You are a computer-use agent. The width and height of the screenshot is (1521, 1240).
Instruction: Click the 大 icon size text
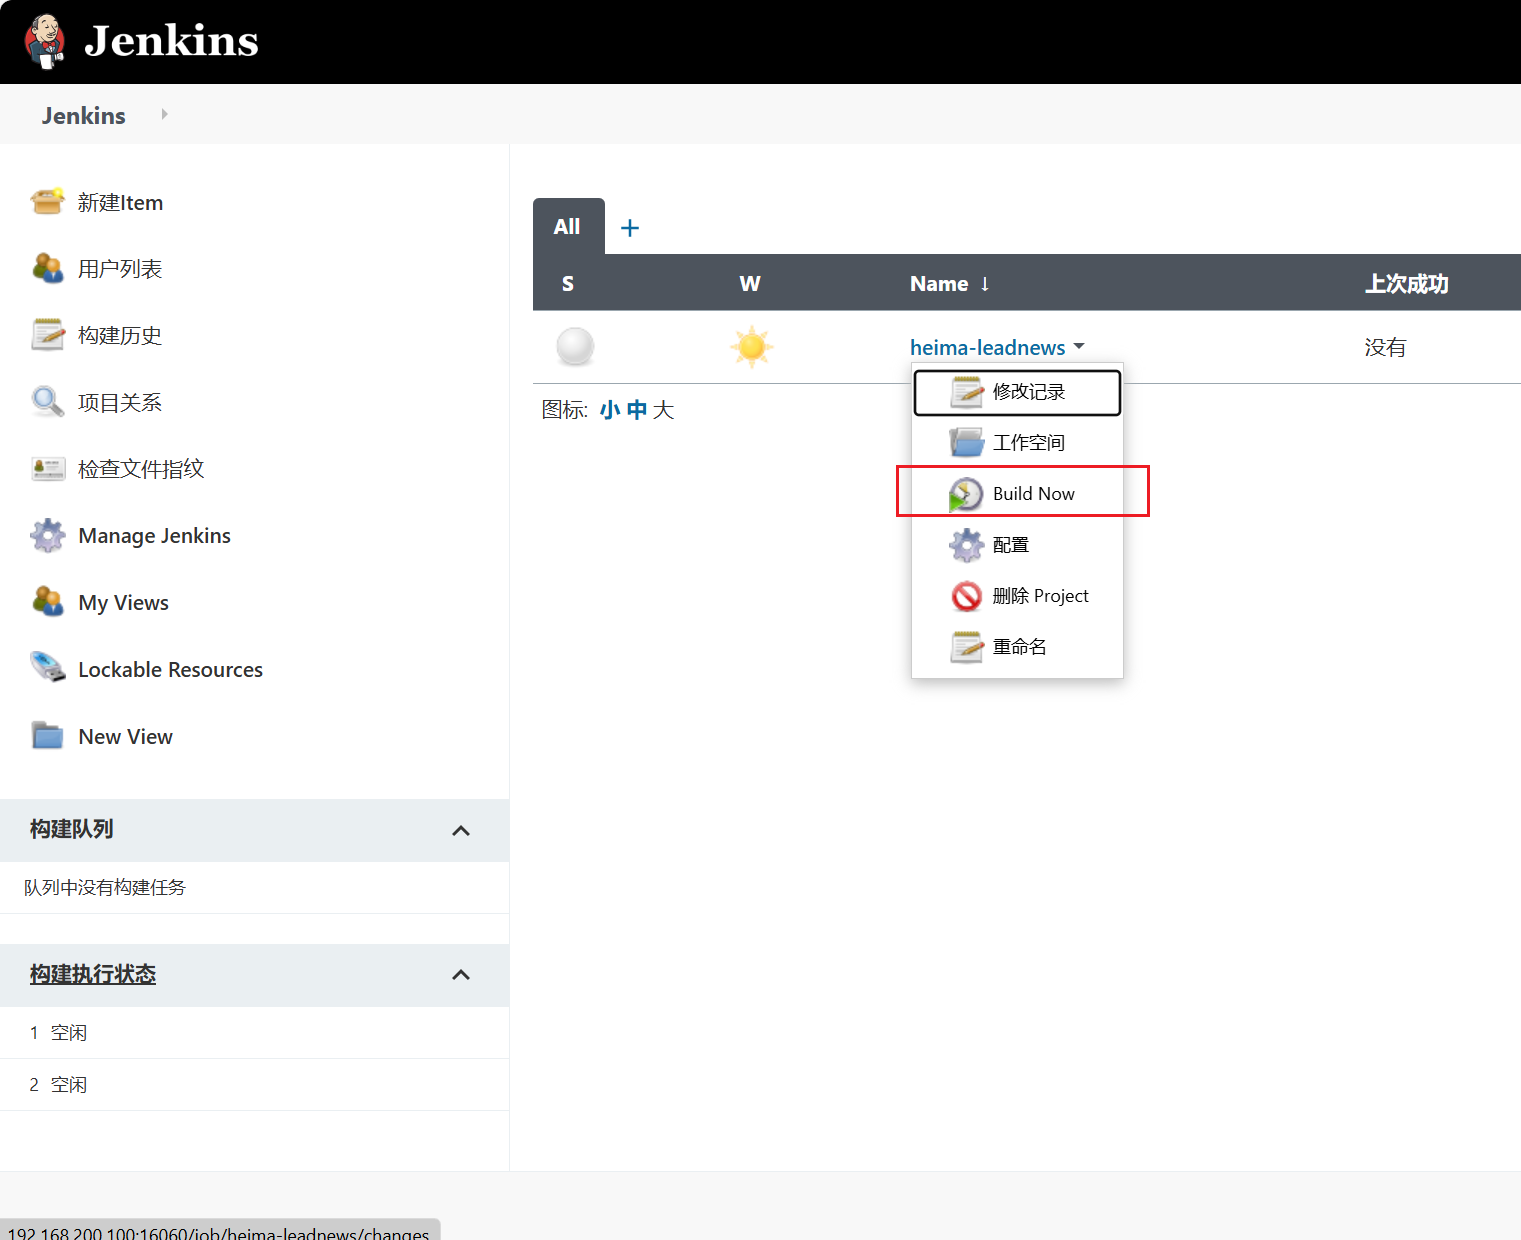(664, 410)
